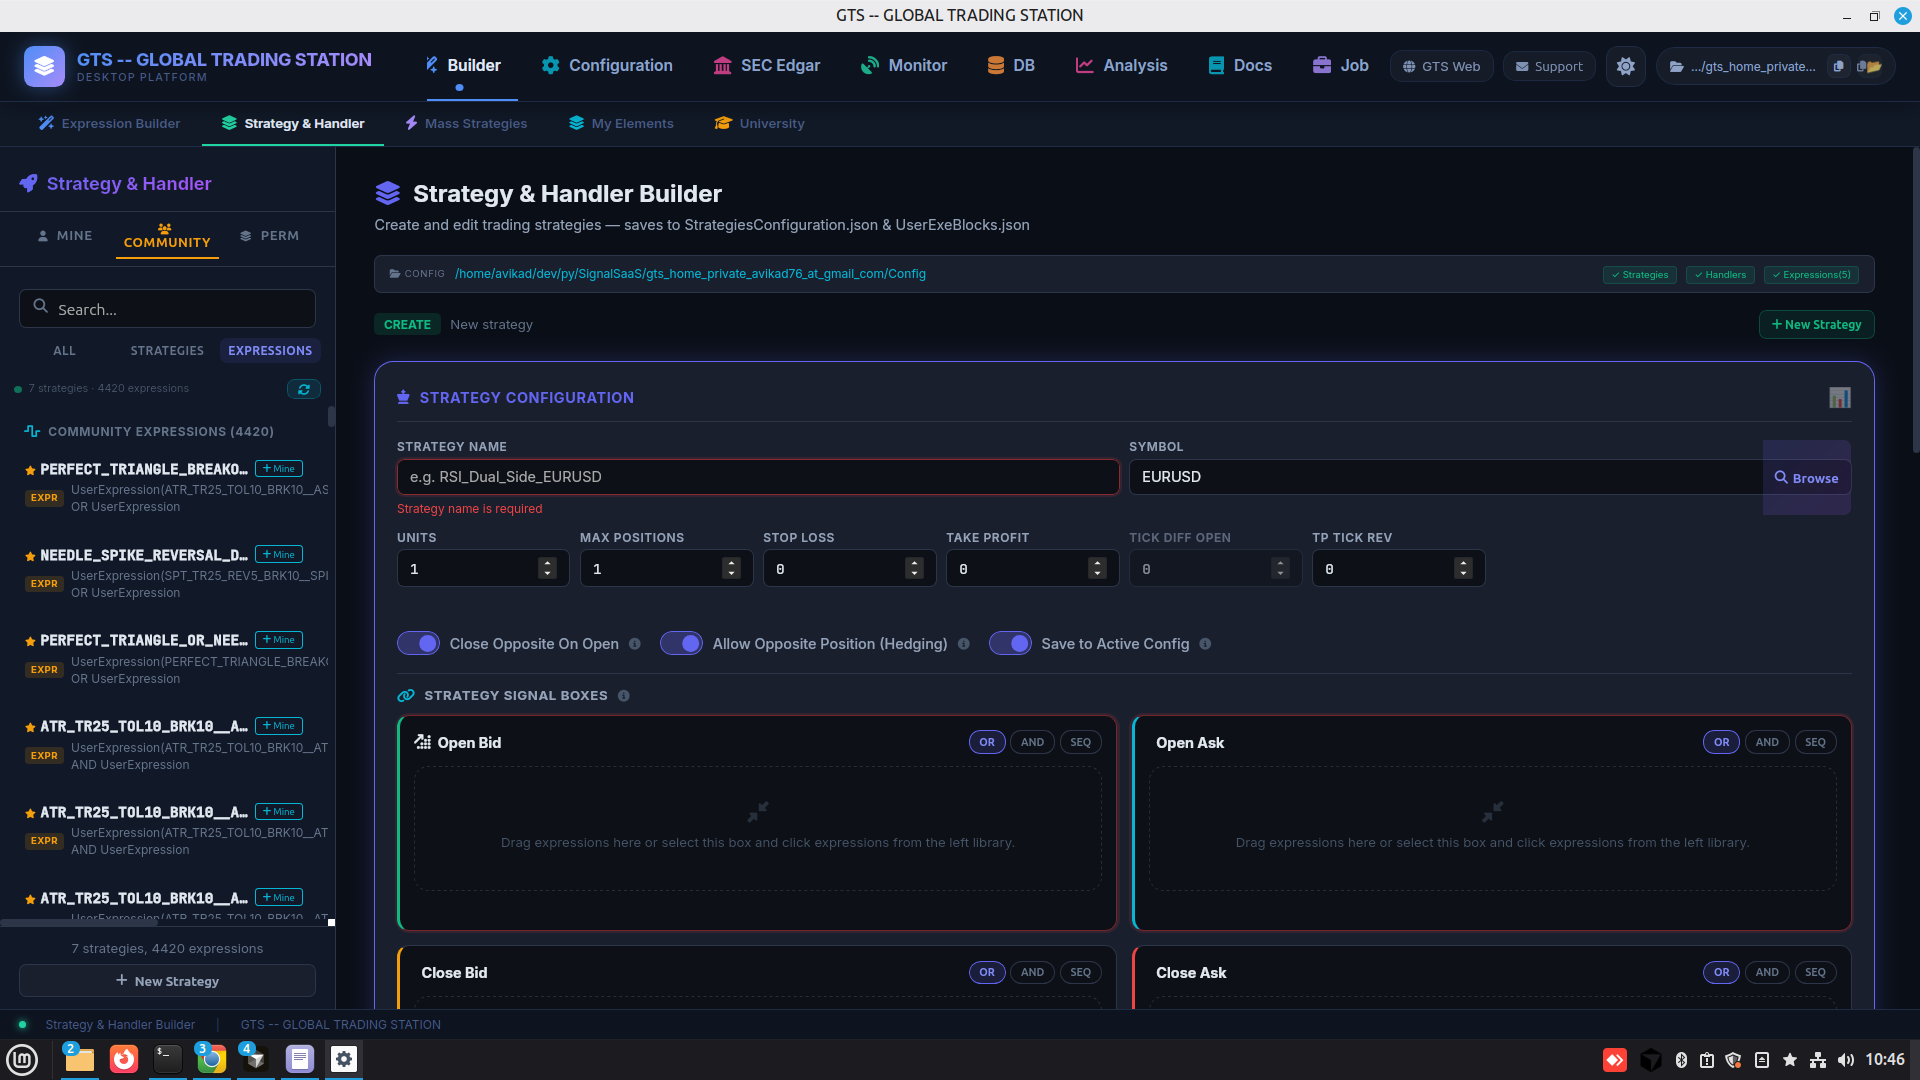Toggle Close Opposite On Open switch

[x=418, y=644]
